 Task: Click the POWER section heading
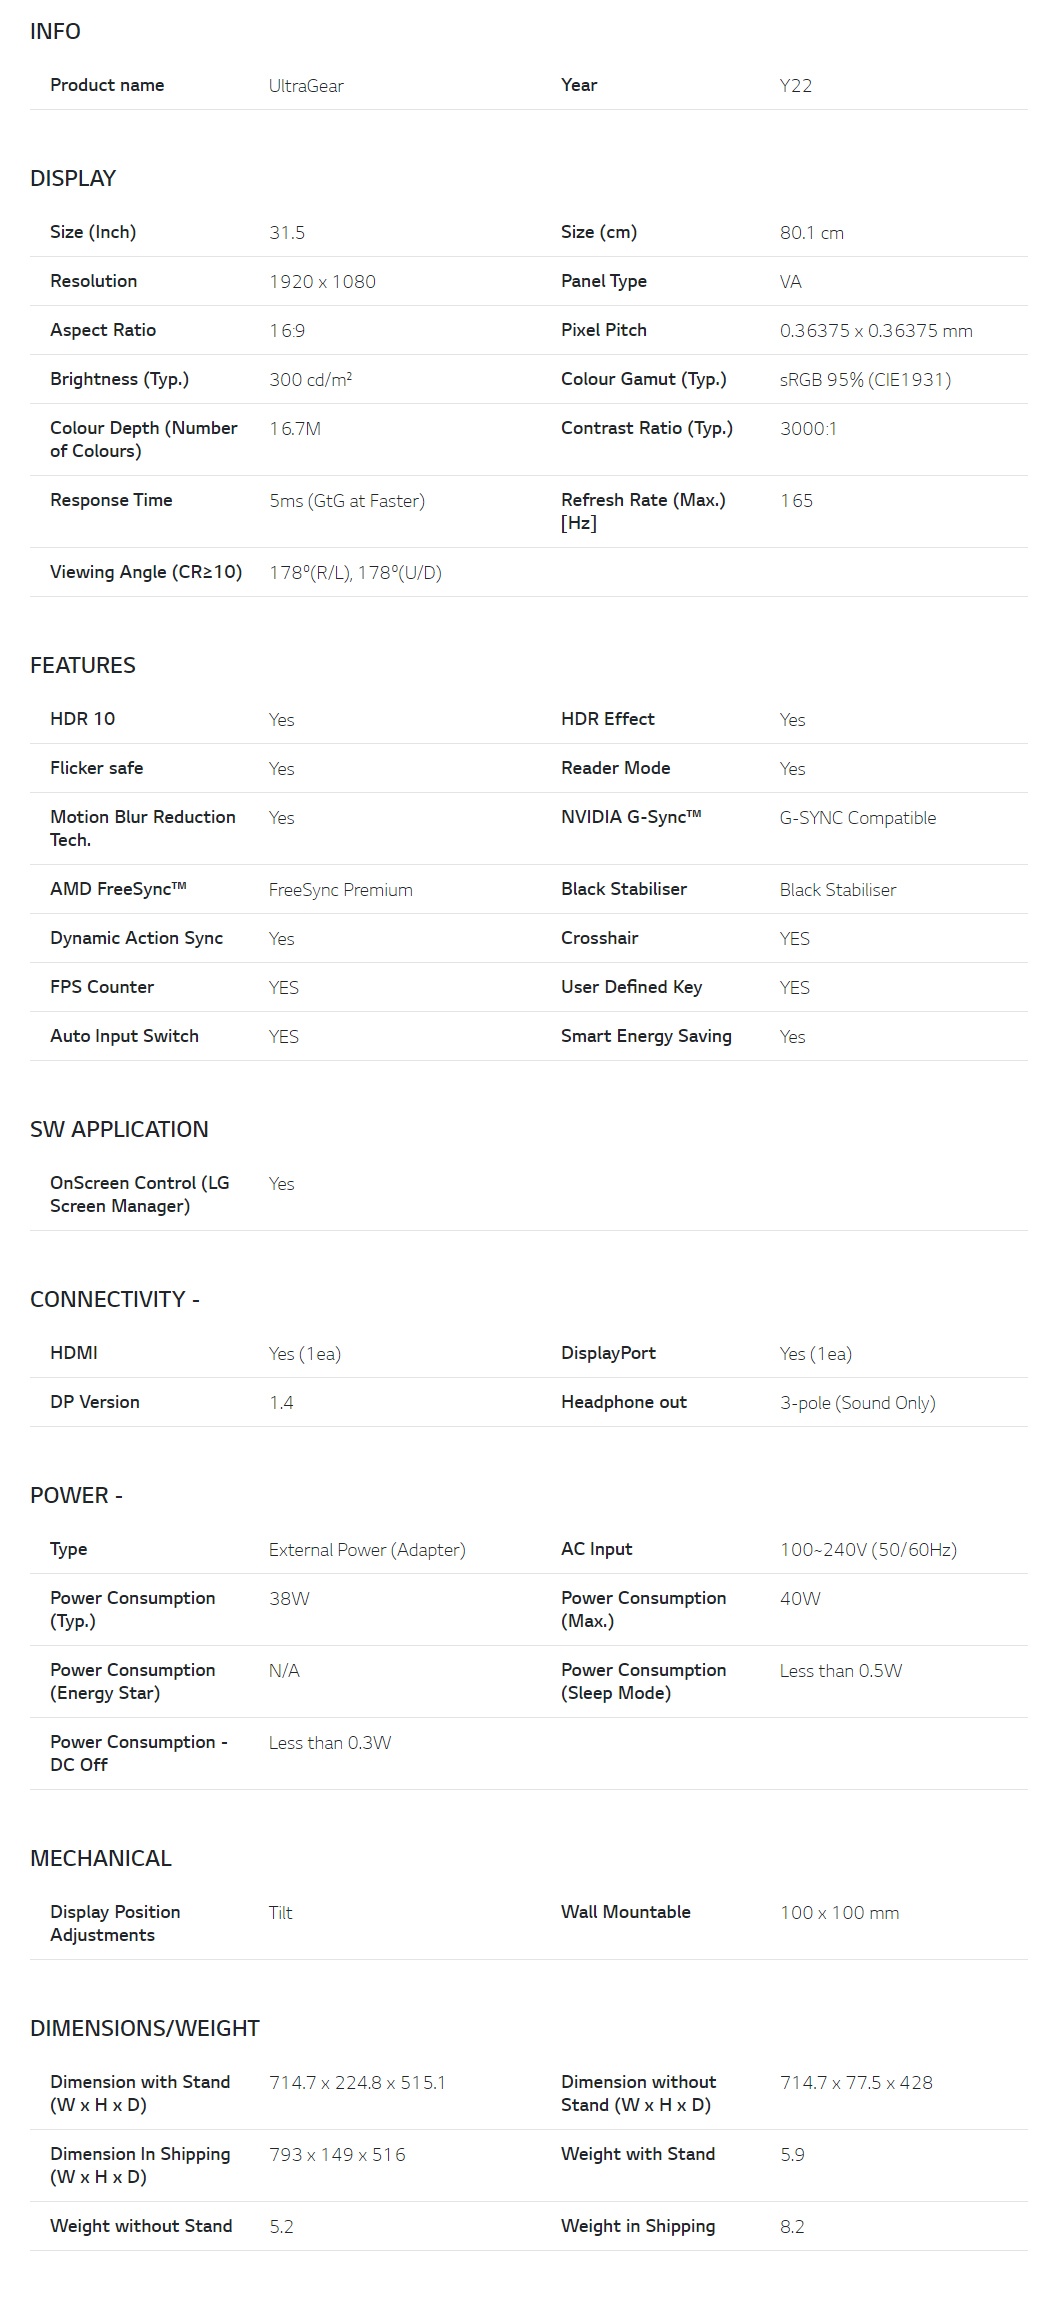click(x=76, y=1496)
